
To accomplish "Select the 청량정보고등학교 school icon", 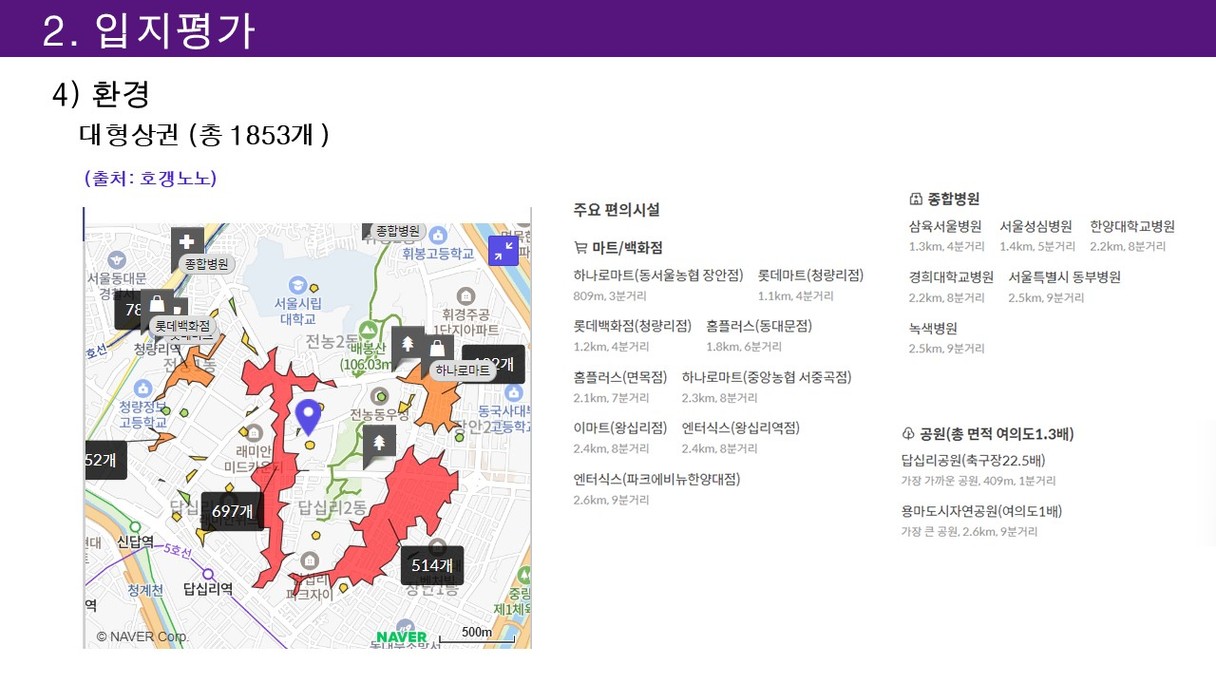I will point(143,388).
